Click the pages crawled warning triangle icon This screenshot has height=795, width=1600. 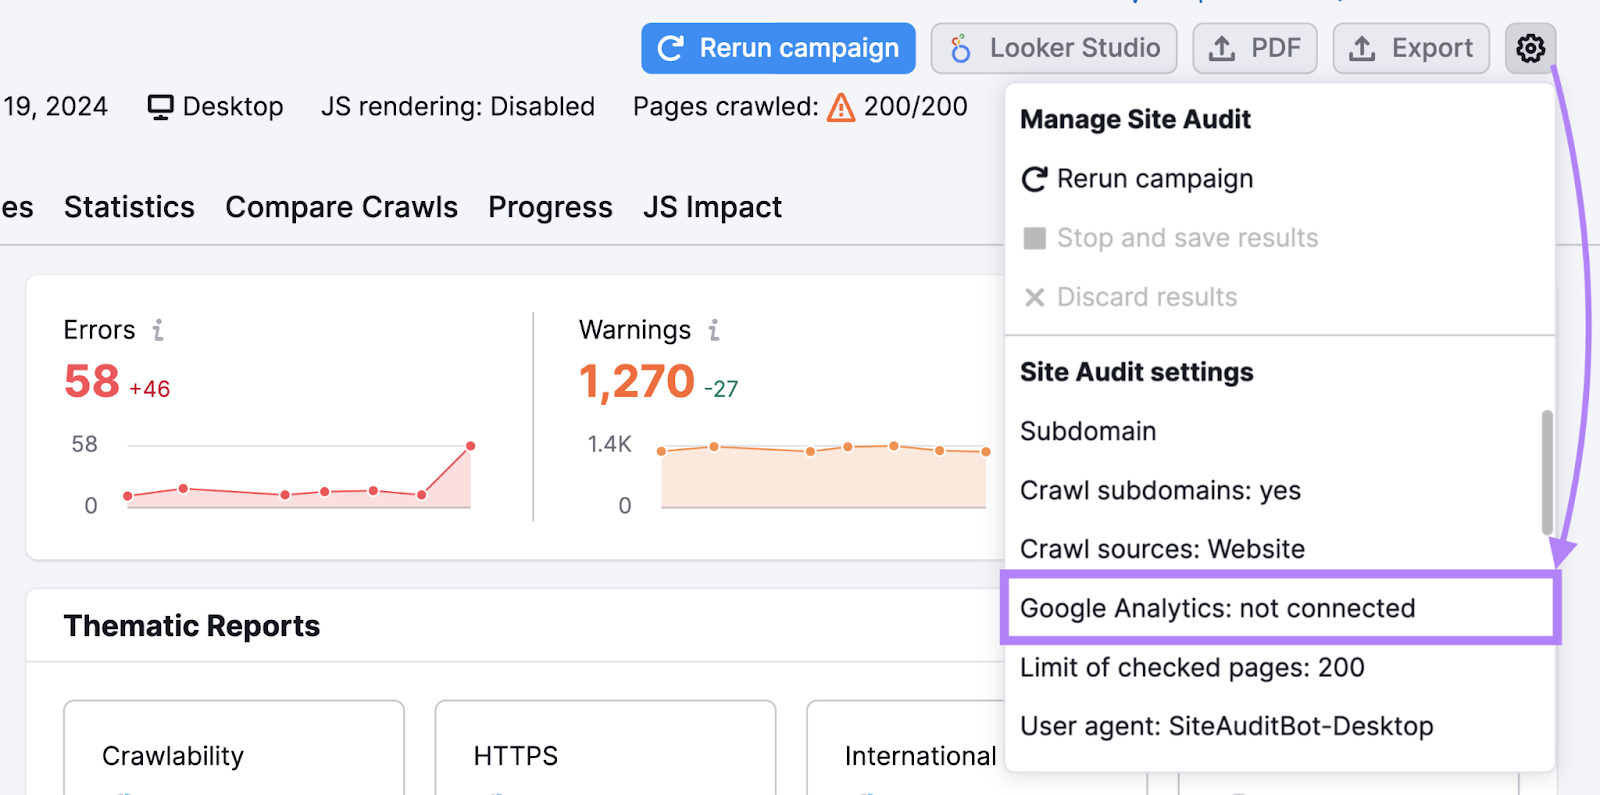click(x=841, y=107)
